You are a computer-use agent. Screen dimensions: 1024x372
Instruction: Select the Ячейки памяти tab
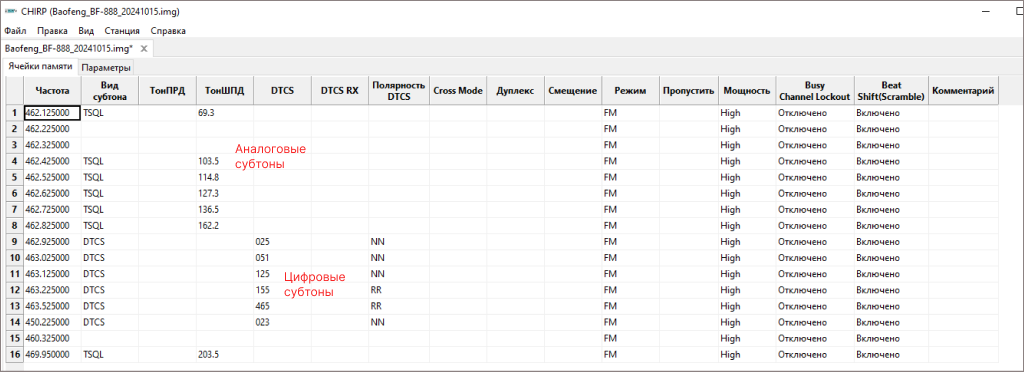tap(40, 67)
